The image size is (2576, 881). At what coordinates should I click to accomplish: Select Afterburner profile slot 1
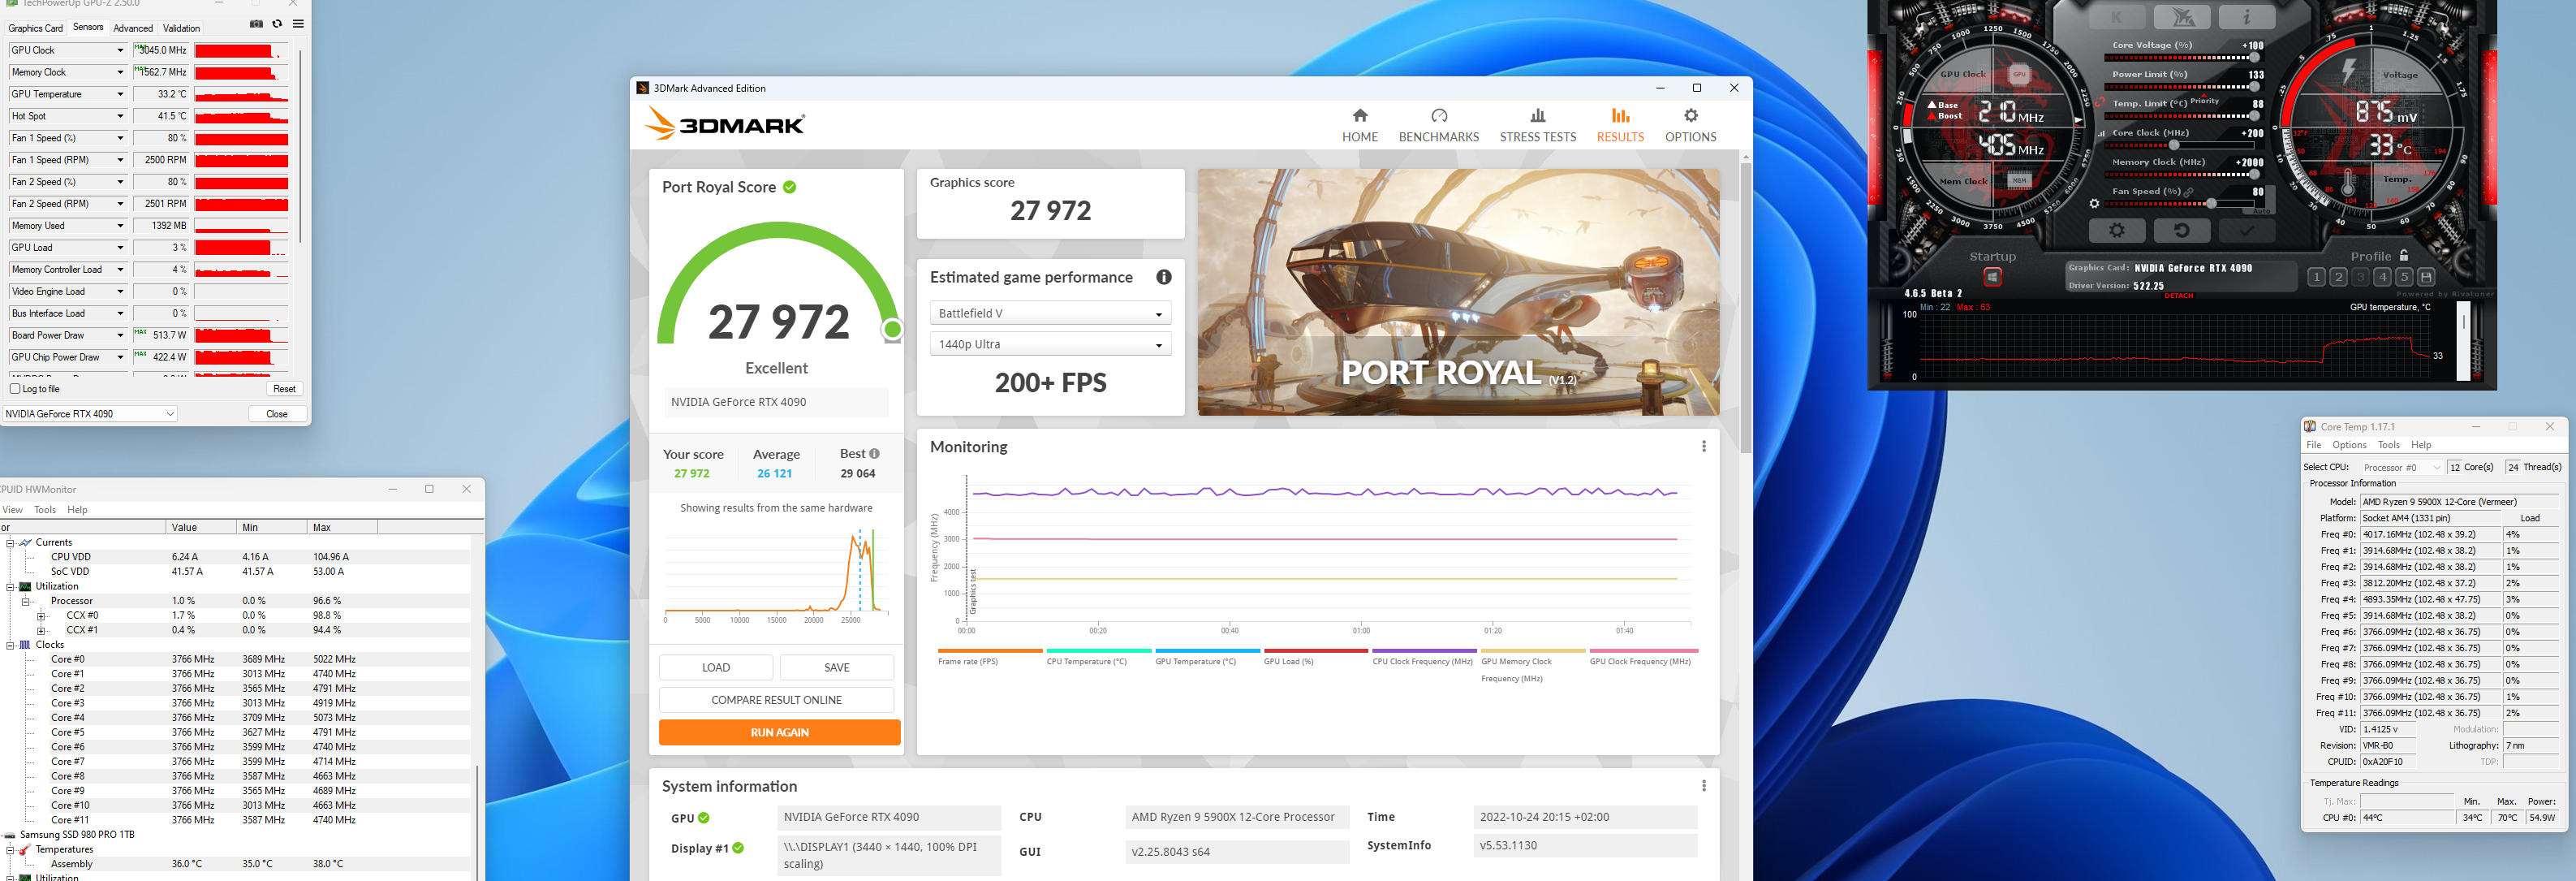2316,277
